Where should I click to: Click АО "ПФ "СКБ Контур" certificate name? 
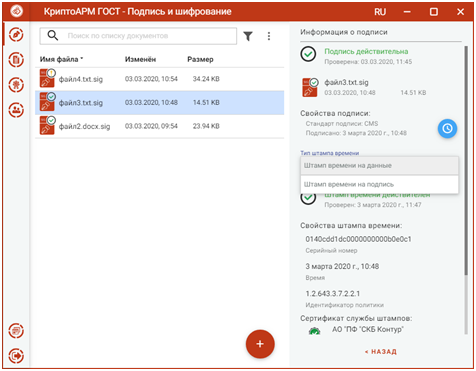pos(368,329)
